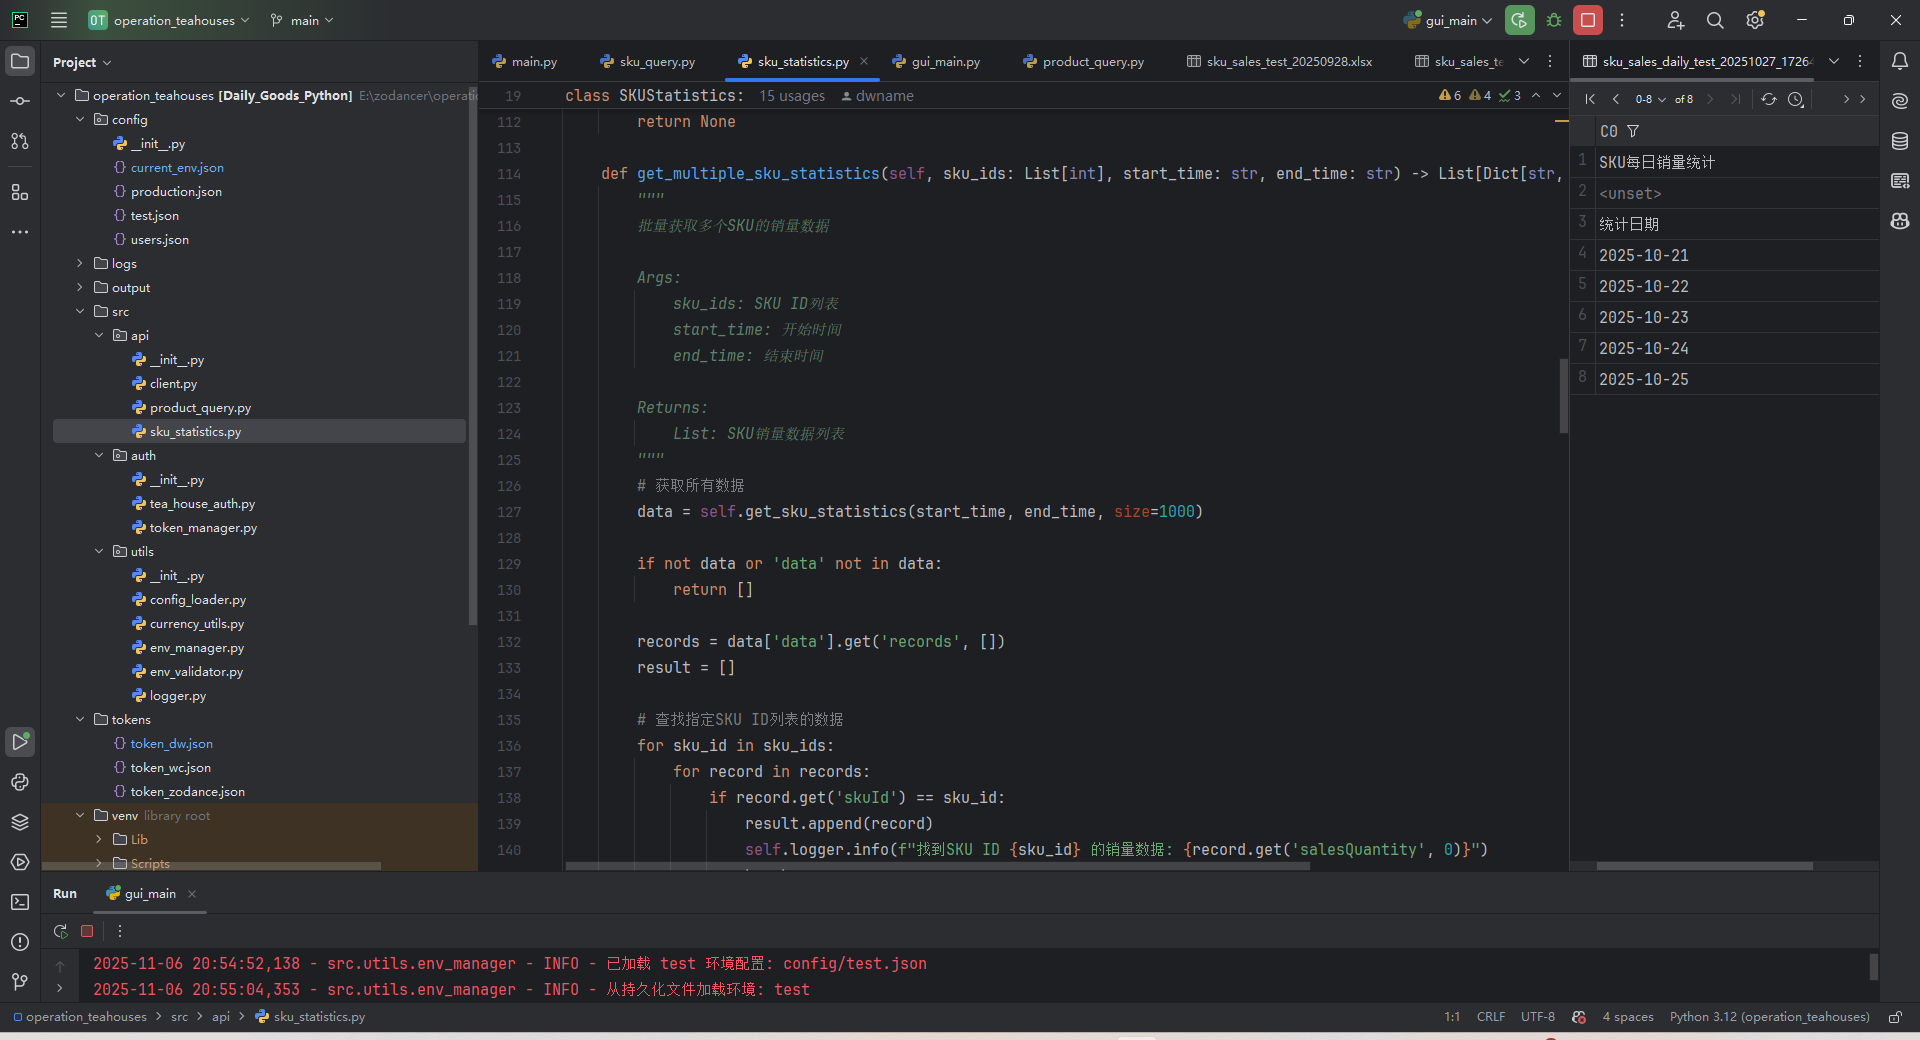Open the Git tool window
This screenshot has width=1920, height=1040.
coord(20,982)
